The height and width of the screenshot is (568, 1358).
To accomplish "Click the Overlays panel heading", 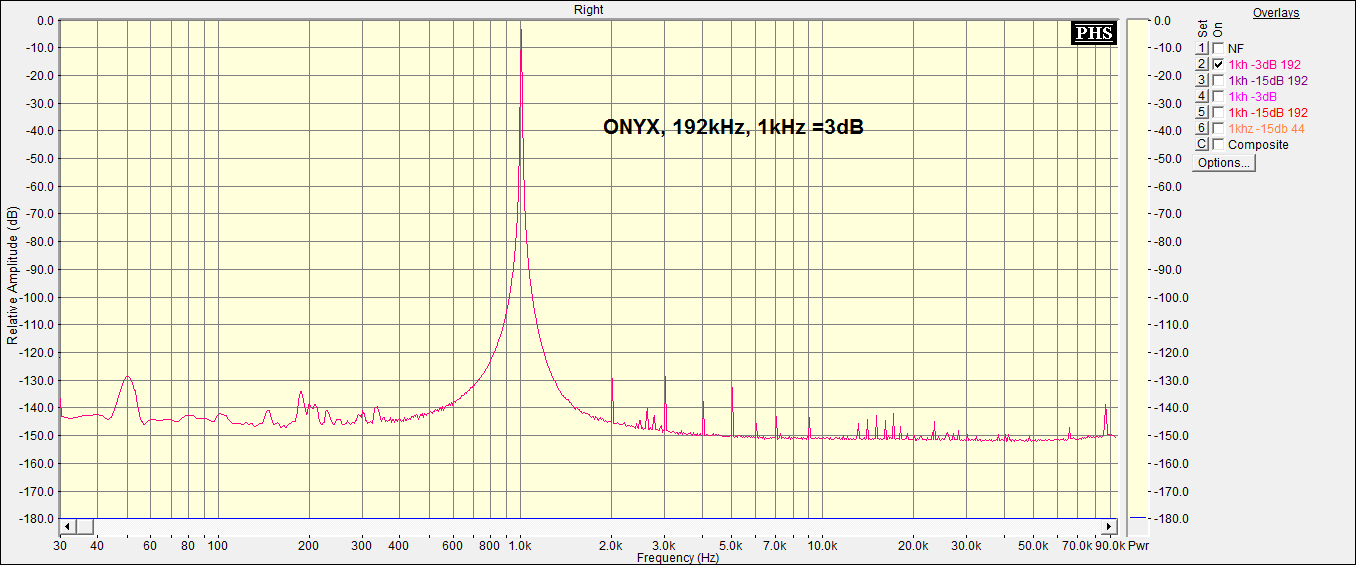I will coord(1276,13).
